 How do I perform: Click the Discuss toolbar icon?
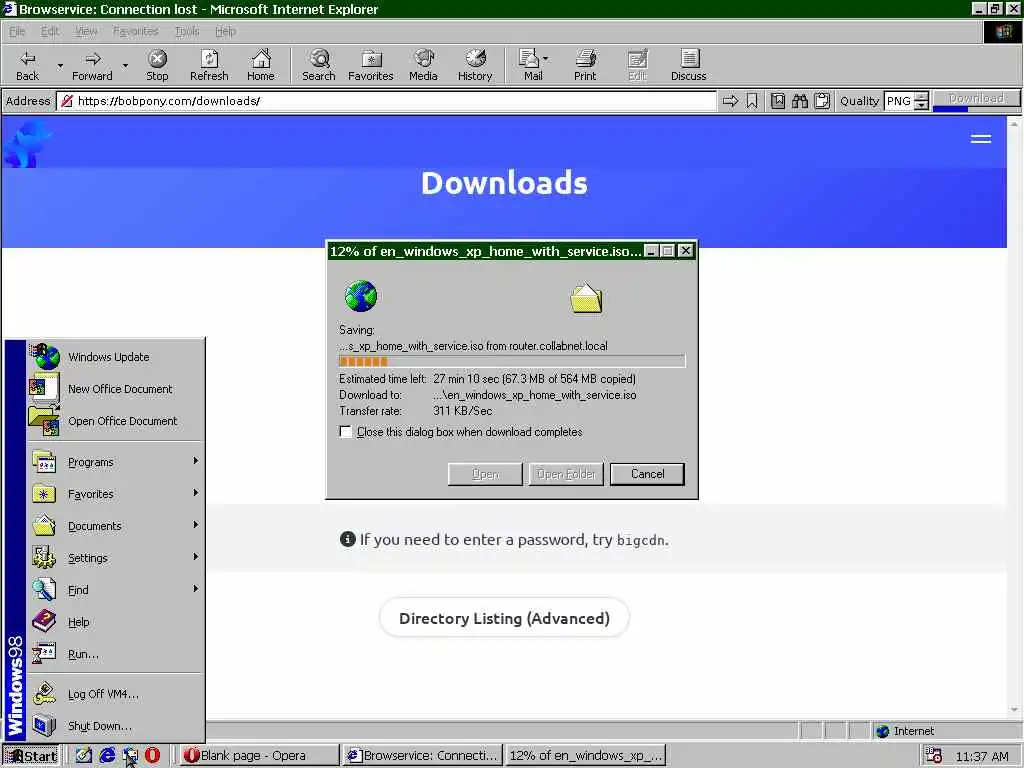(688, 65)
